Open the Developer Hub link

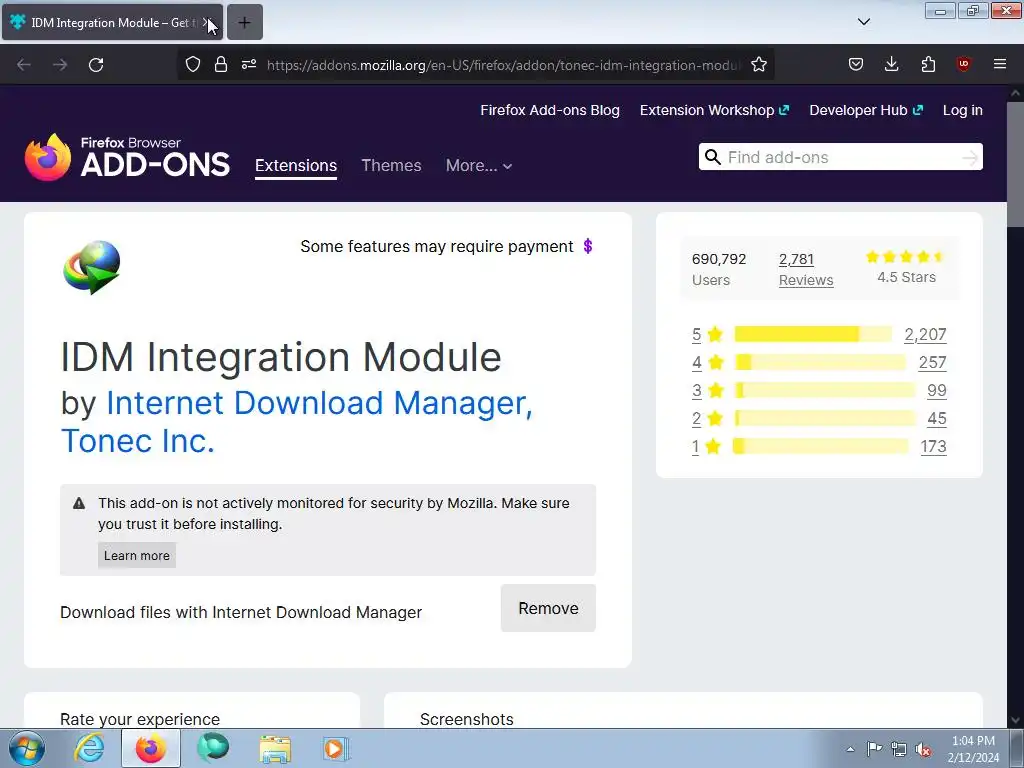(866, 110)
